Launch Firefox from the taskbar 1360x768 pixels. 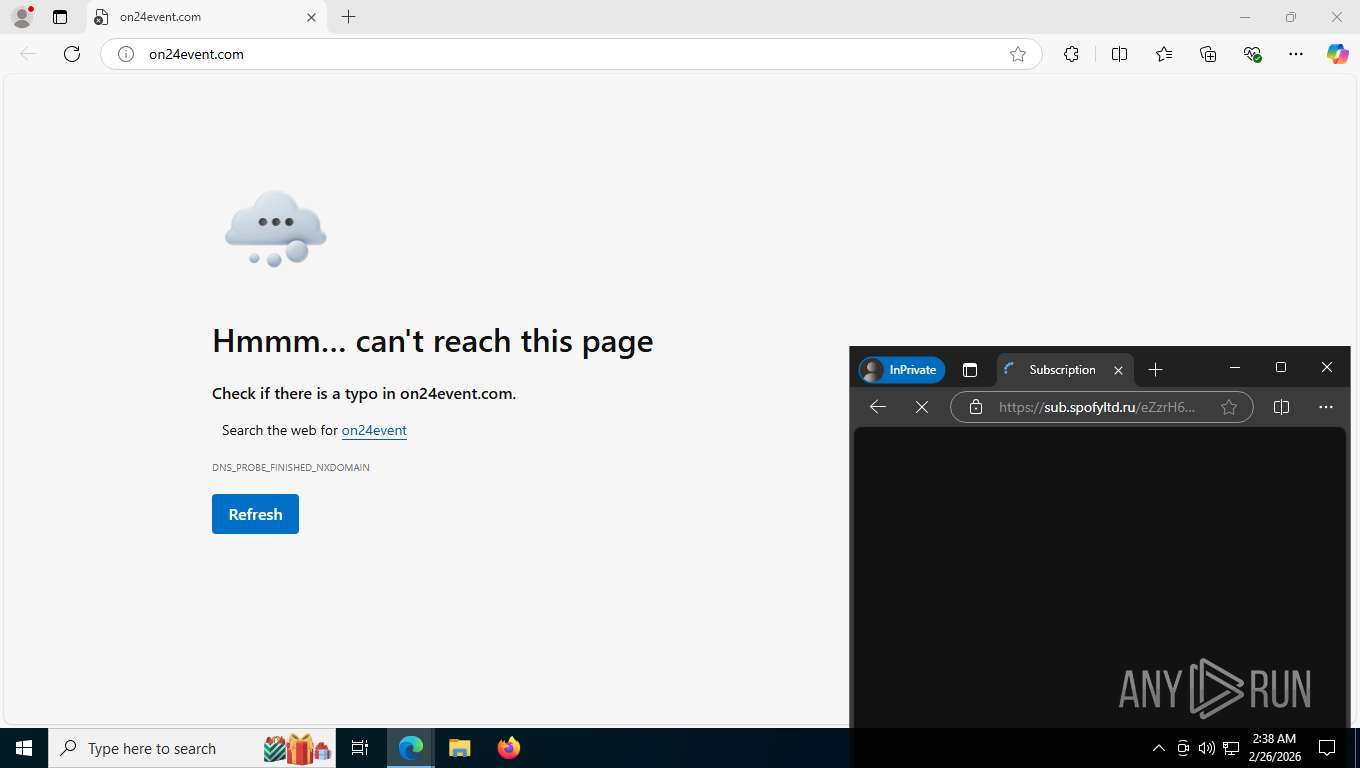click(x=509, y=748)
